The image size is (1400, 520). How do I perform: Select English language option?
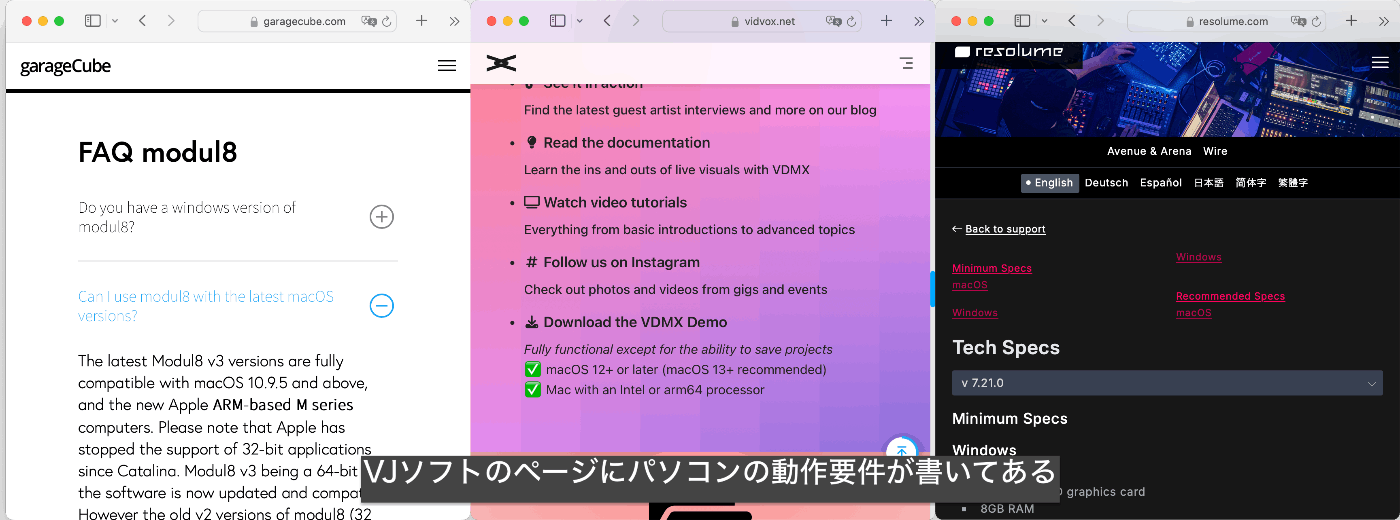(x=1050, y=183)
